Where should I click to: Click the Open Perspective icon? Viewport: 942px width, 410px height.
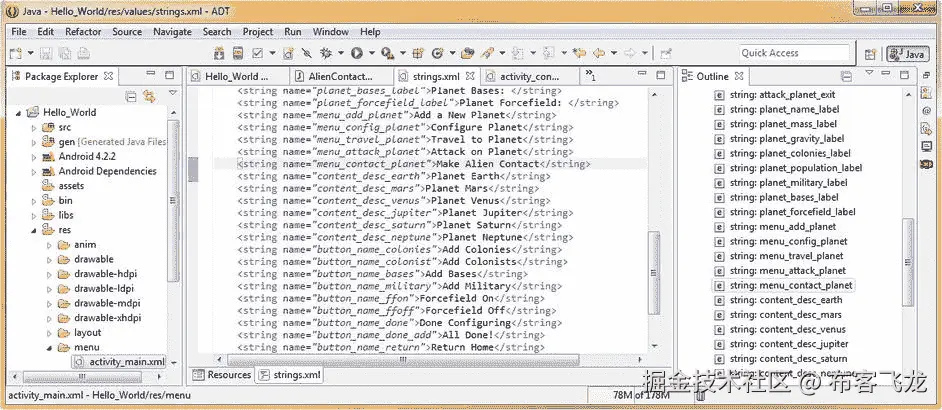click(x=870, y=54)
